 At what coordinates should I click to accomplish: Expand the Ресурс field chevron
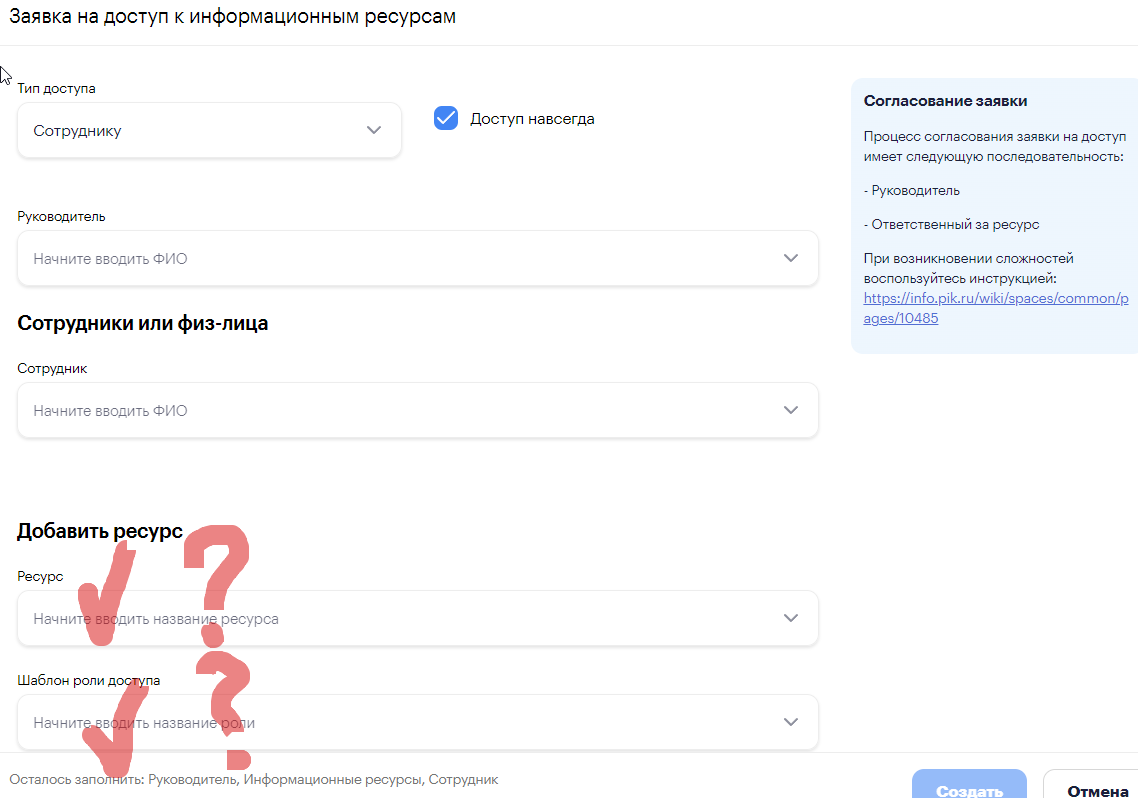pos(791,618)
